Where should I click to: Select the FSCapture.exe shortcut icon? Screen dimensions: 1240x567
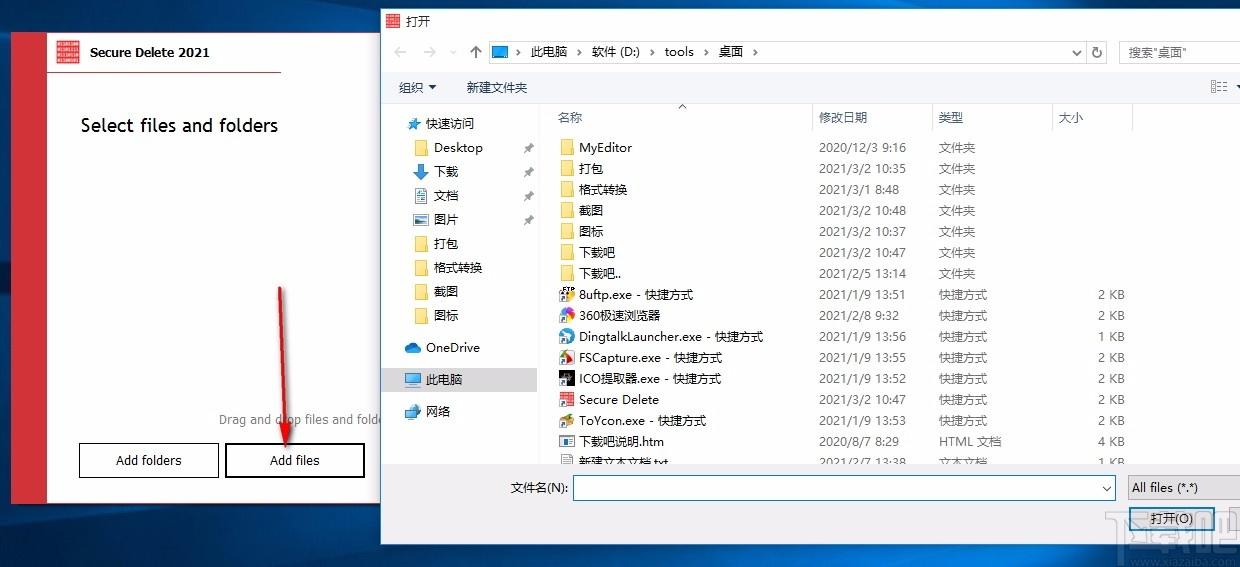[567, 357]
